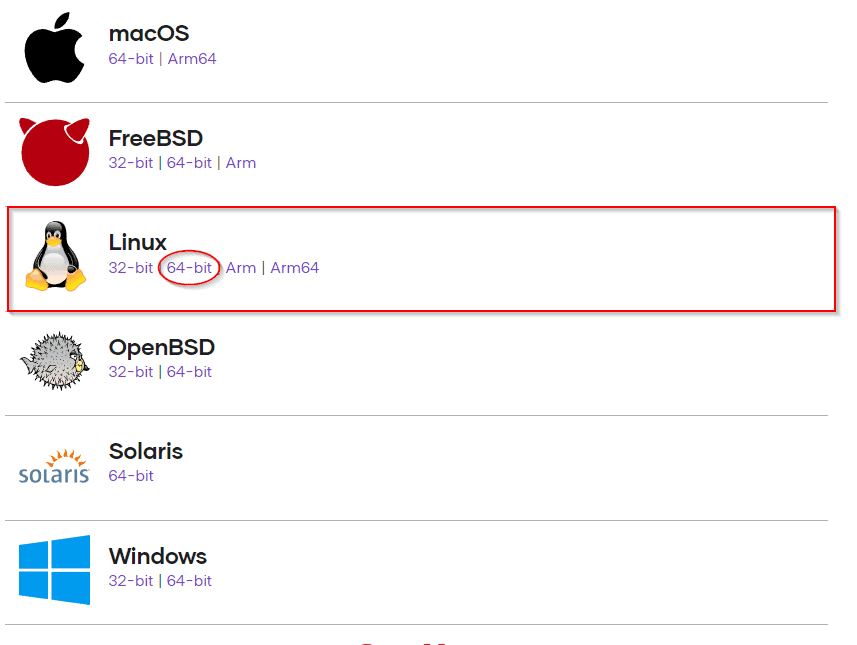857x645 pixels.
Task: Click the Apple macOS logo icon
Action: [x=54, y=48]
